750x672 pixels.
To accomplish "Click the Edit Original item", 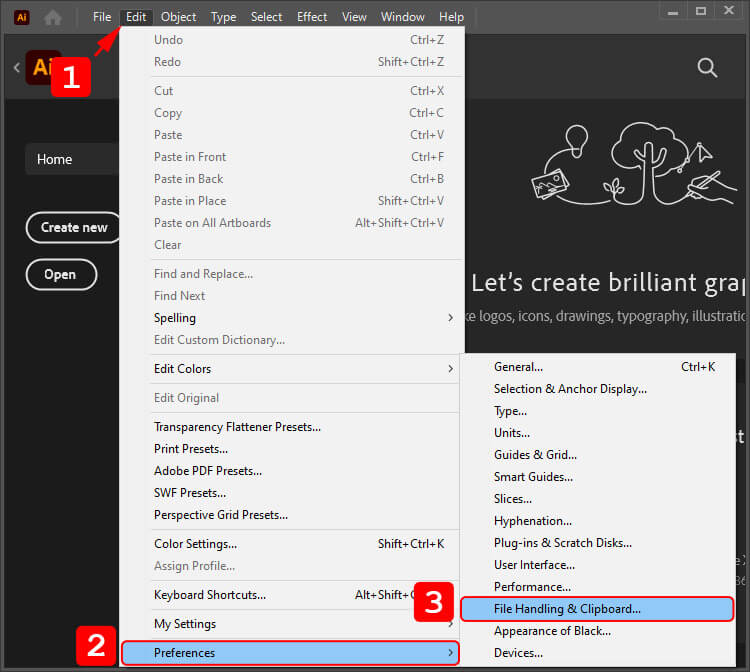I will point(290,398).
